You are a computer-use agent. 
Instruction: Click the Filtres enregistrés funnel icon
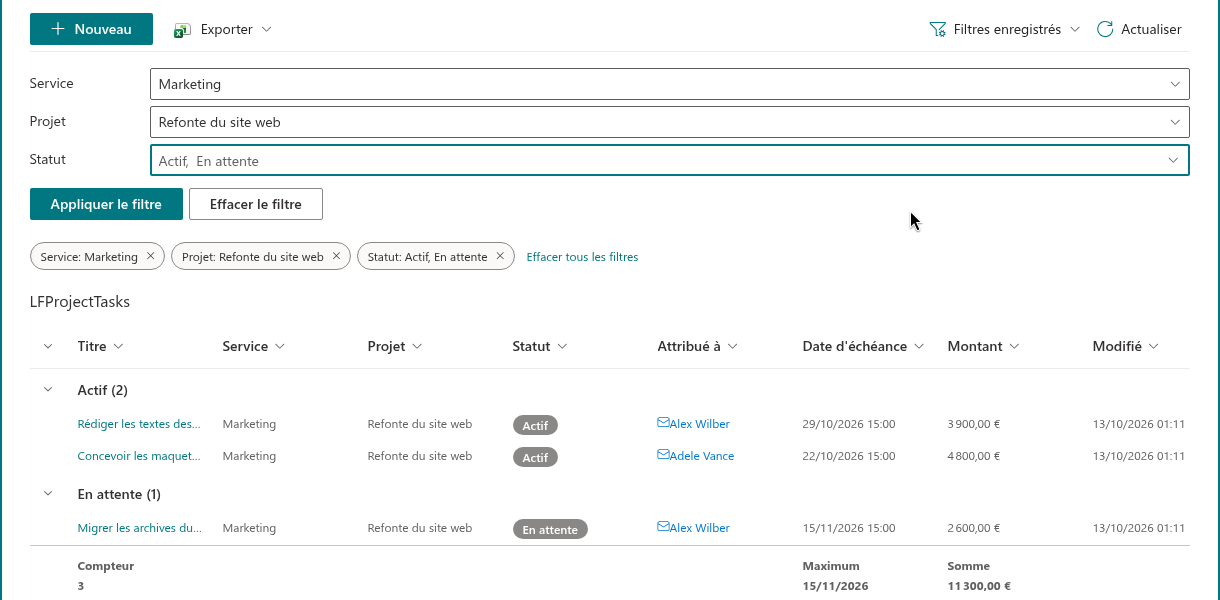coord(937,29)
